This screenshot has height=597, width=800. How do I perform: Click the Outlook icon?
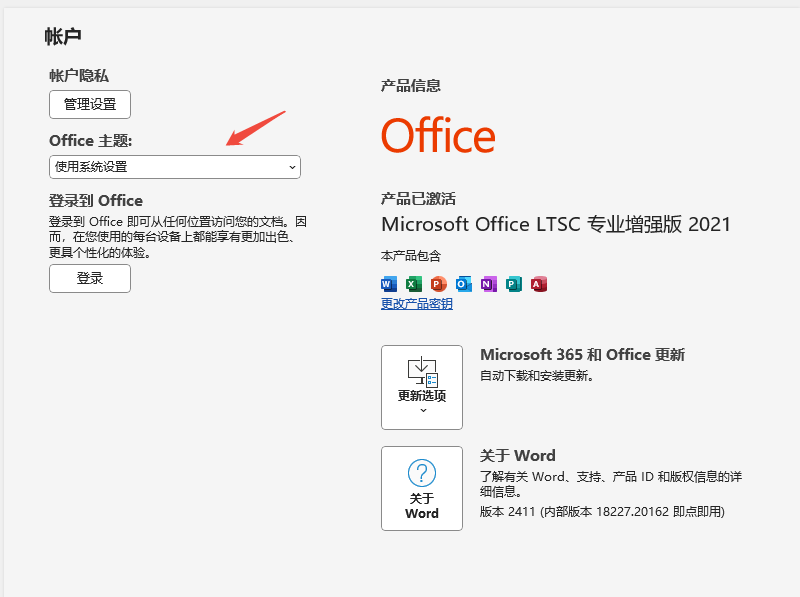462,284
